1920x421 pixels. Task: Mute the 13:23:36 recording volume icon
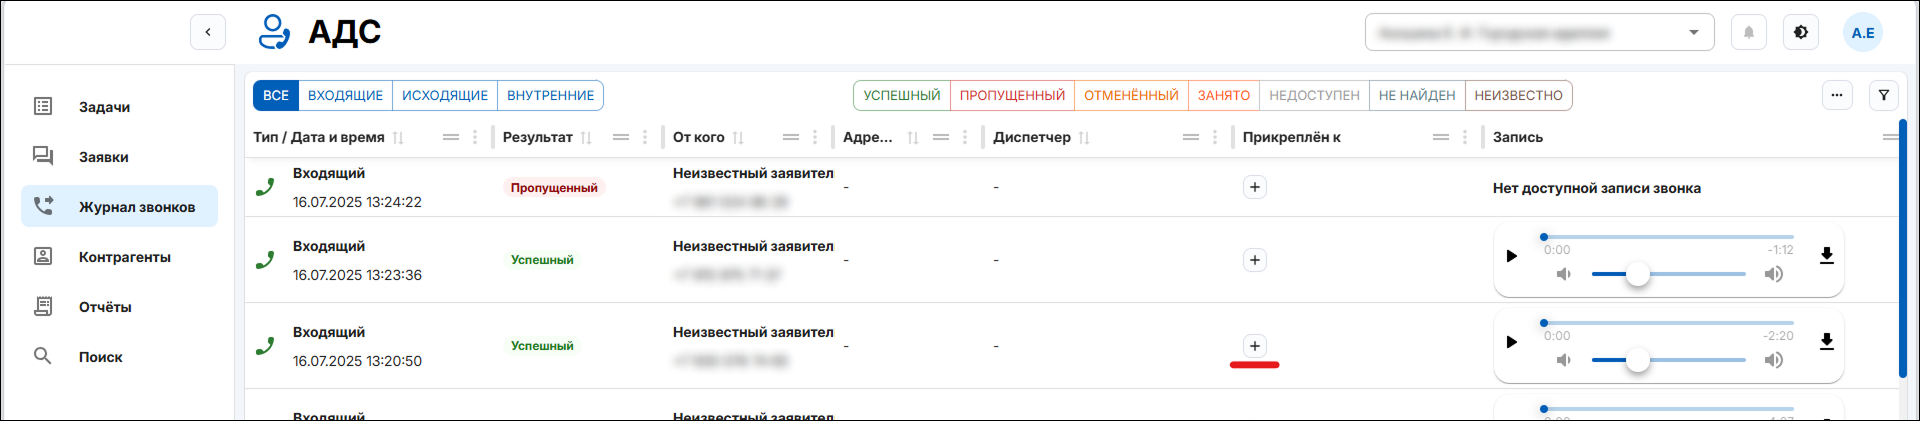[x=1564, y=274]
